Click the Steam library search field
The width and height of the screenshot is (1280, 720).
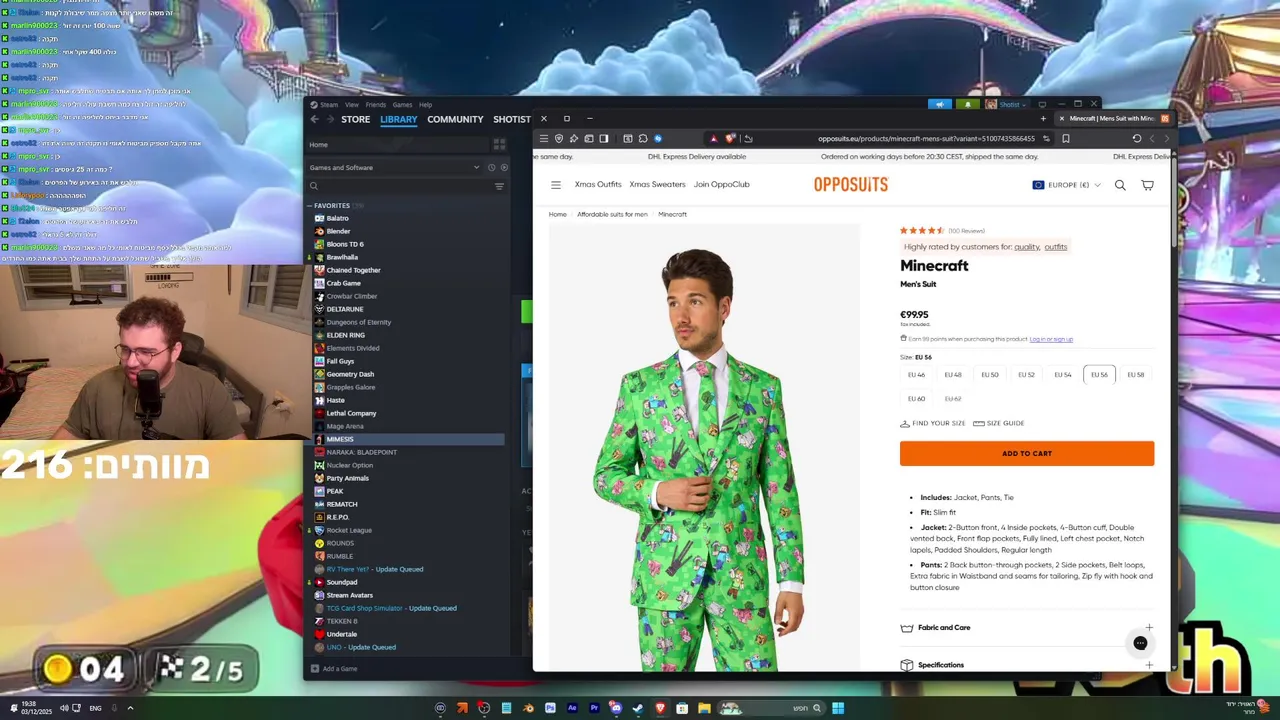pyautogui.click(x=398, y=186)
